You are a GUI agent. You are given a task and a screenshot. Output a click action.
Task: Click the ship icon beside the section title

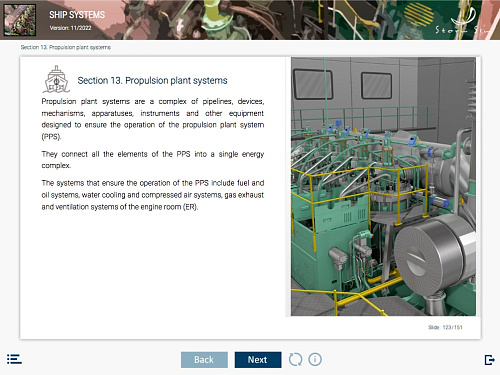click(56, 79)
